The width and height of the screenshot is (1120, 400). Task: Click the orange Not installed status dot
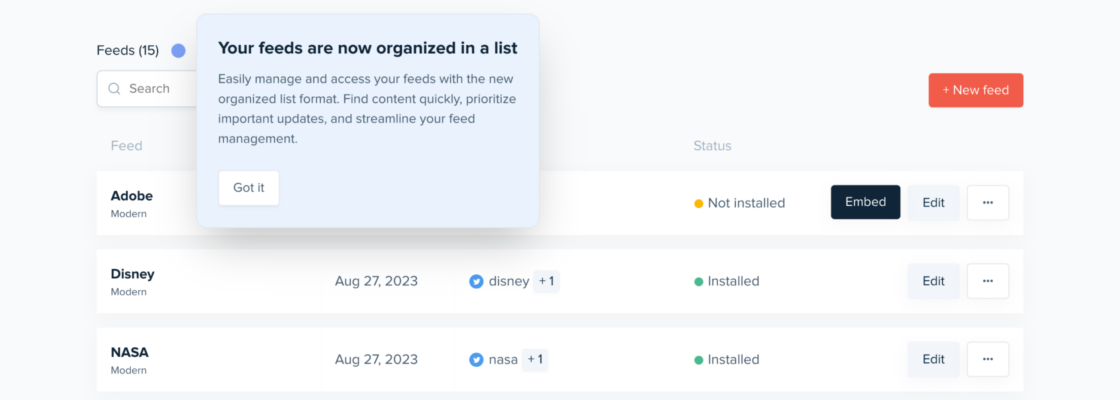pyautogui.click(x=699, y=203)
